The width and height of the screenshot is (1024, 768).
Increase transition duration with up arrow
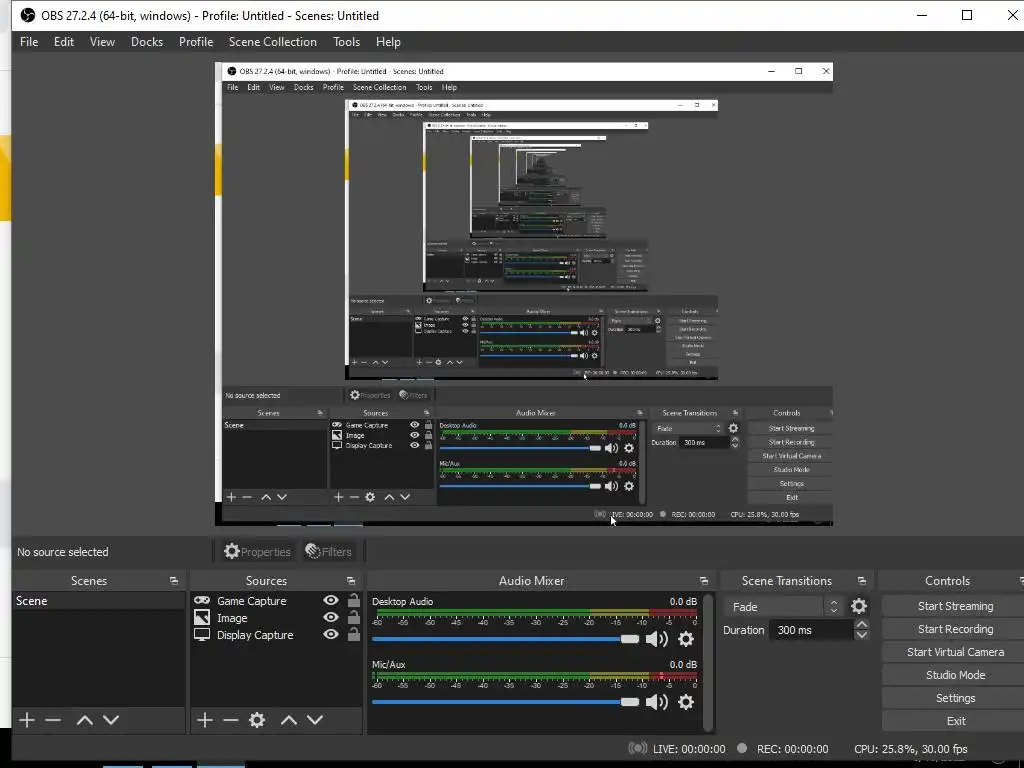[x=862, y=625]
